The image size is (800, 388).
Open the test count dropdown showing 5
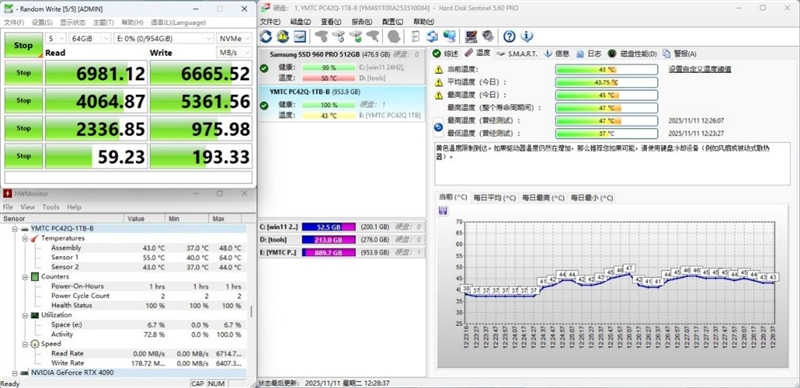pyautogui.click(x=56, y=39)
